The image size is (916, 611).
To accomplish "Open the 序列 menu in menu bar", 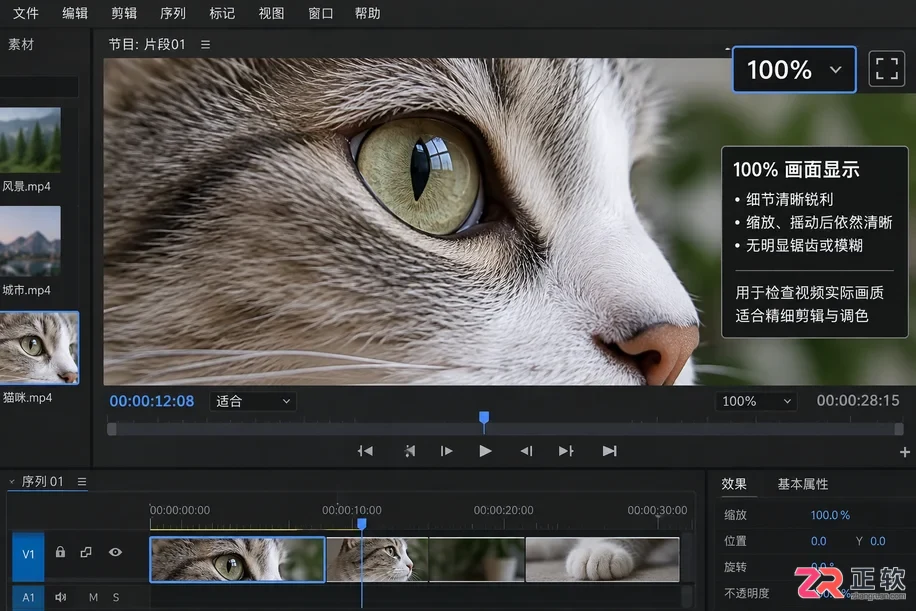I will point(172,13).
